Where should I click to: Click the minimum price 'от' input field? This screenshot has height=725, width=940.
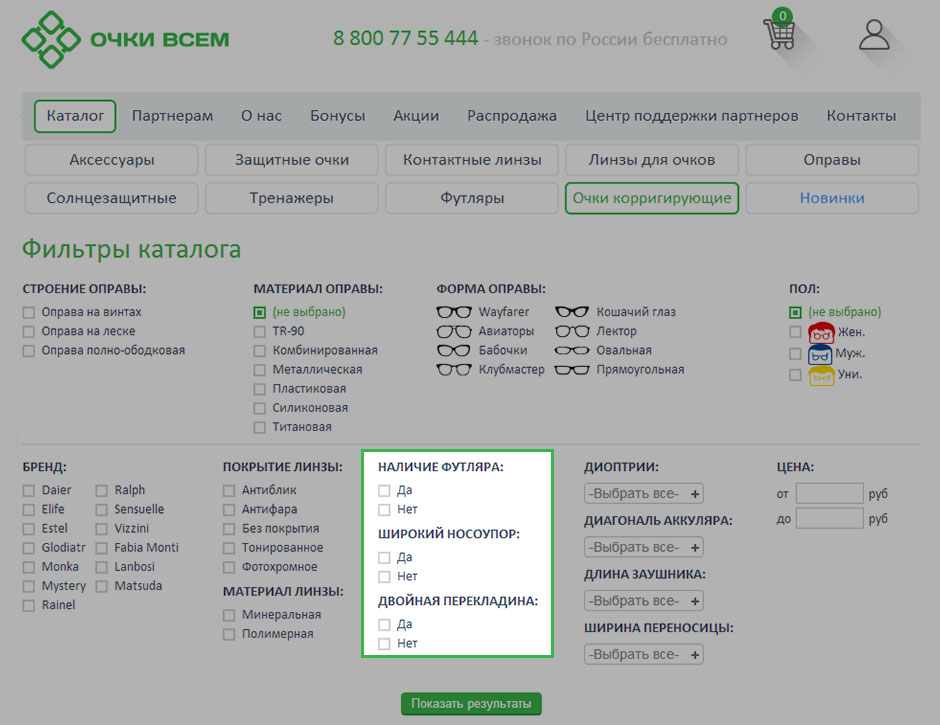tap(829, 493)
